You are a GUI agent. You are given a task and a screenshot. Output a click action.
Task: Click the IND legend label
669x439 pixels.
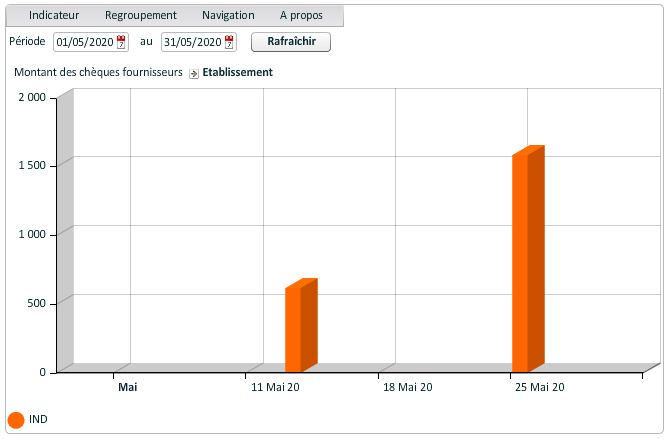pos(38,419)
